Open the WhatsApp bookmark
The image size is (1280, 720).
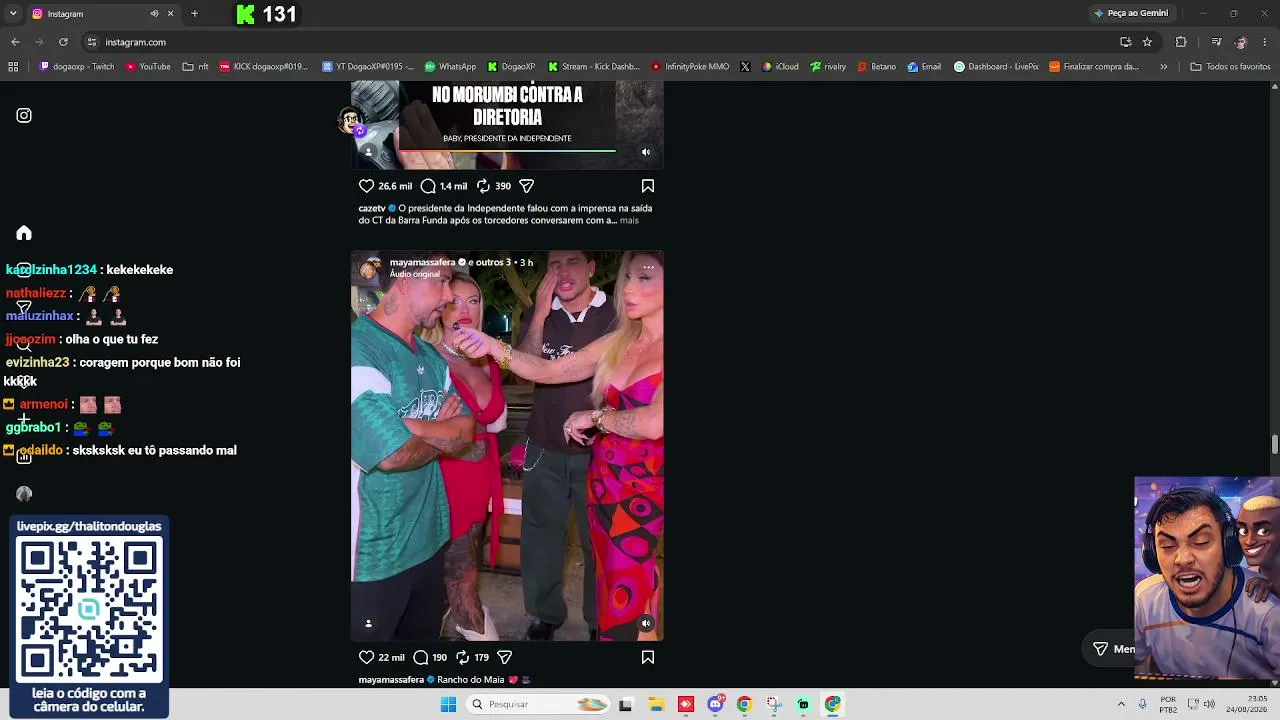[x=450, y=67]
